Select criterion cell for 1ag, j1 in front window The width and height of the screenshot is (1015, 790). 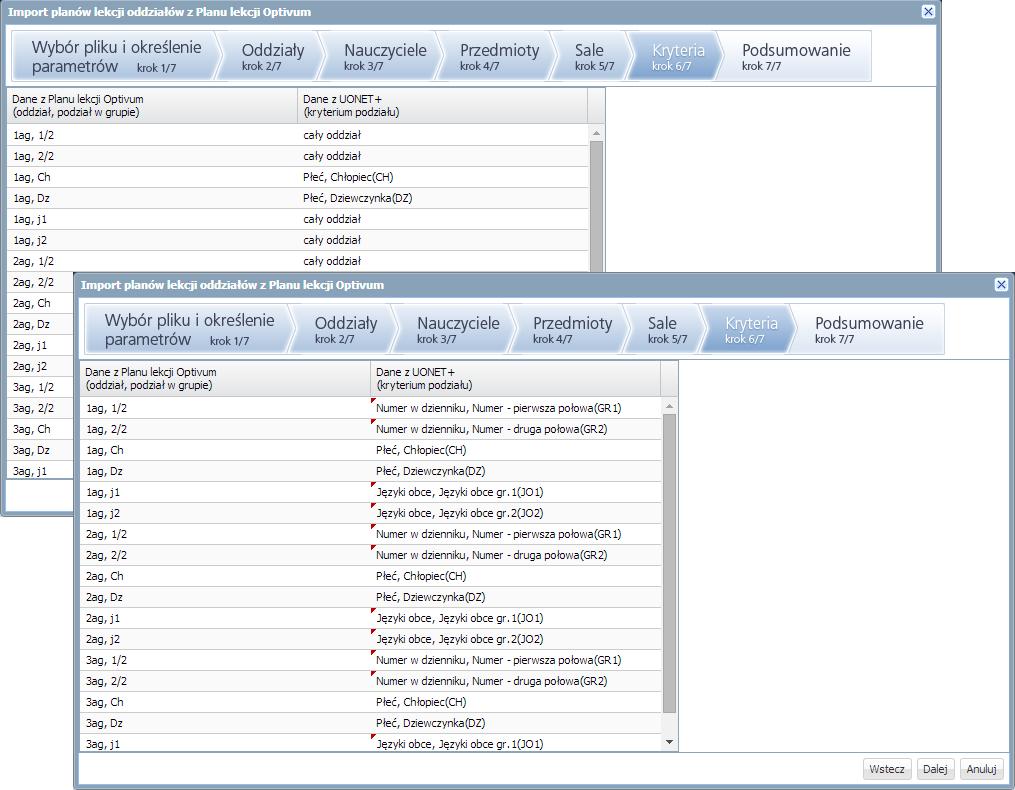[x=515, y=492]
